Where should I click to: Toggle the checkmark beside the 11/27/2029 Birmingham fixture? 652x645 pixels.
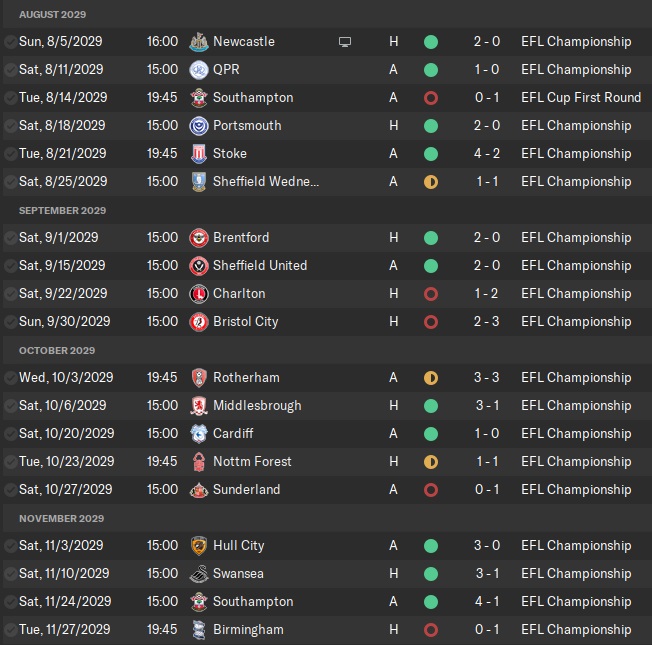point(10,630)
